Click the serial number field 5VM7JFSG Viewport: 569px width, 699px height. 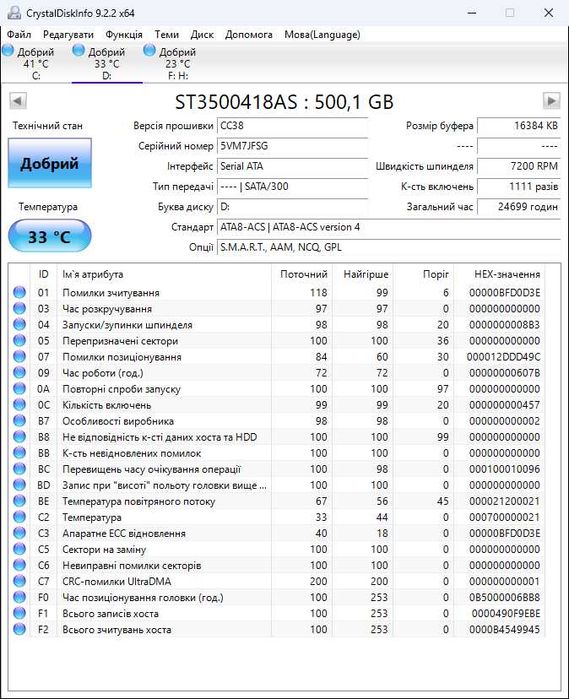[293, 146]
